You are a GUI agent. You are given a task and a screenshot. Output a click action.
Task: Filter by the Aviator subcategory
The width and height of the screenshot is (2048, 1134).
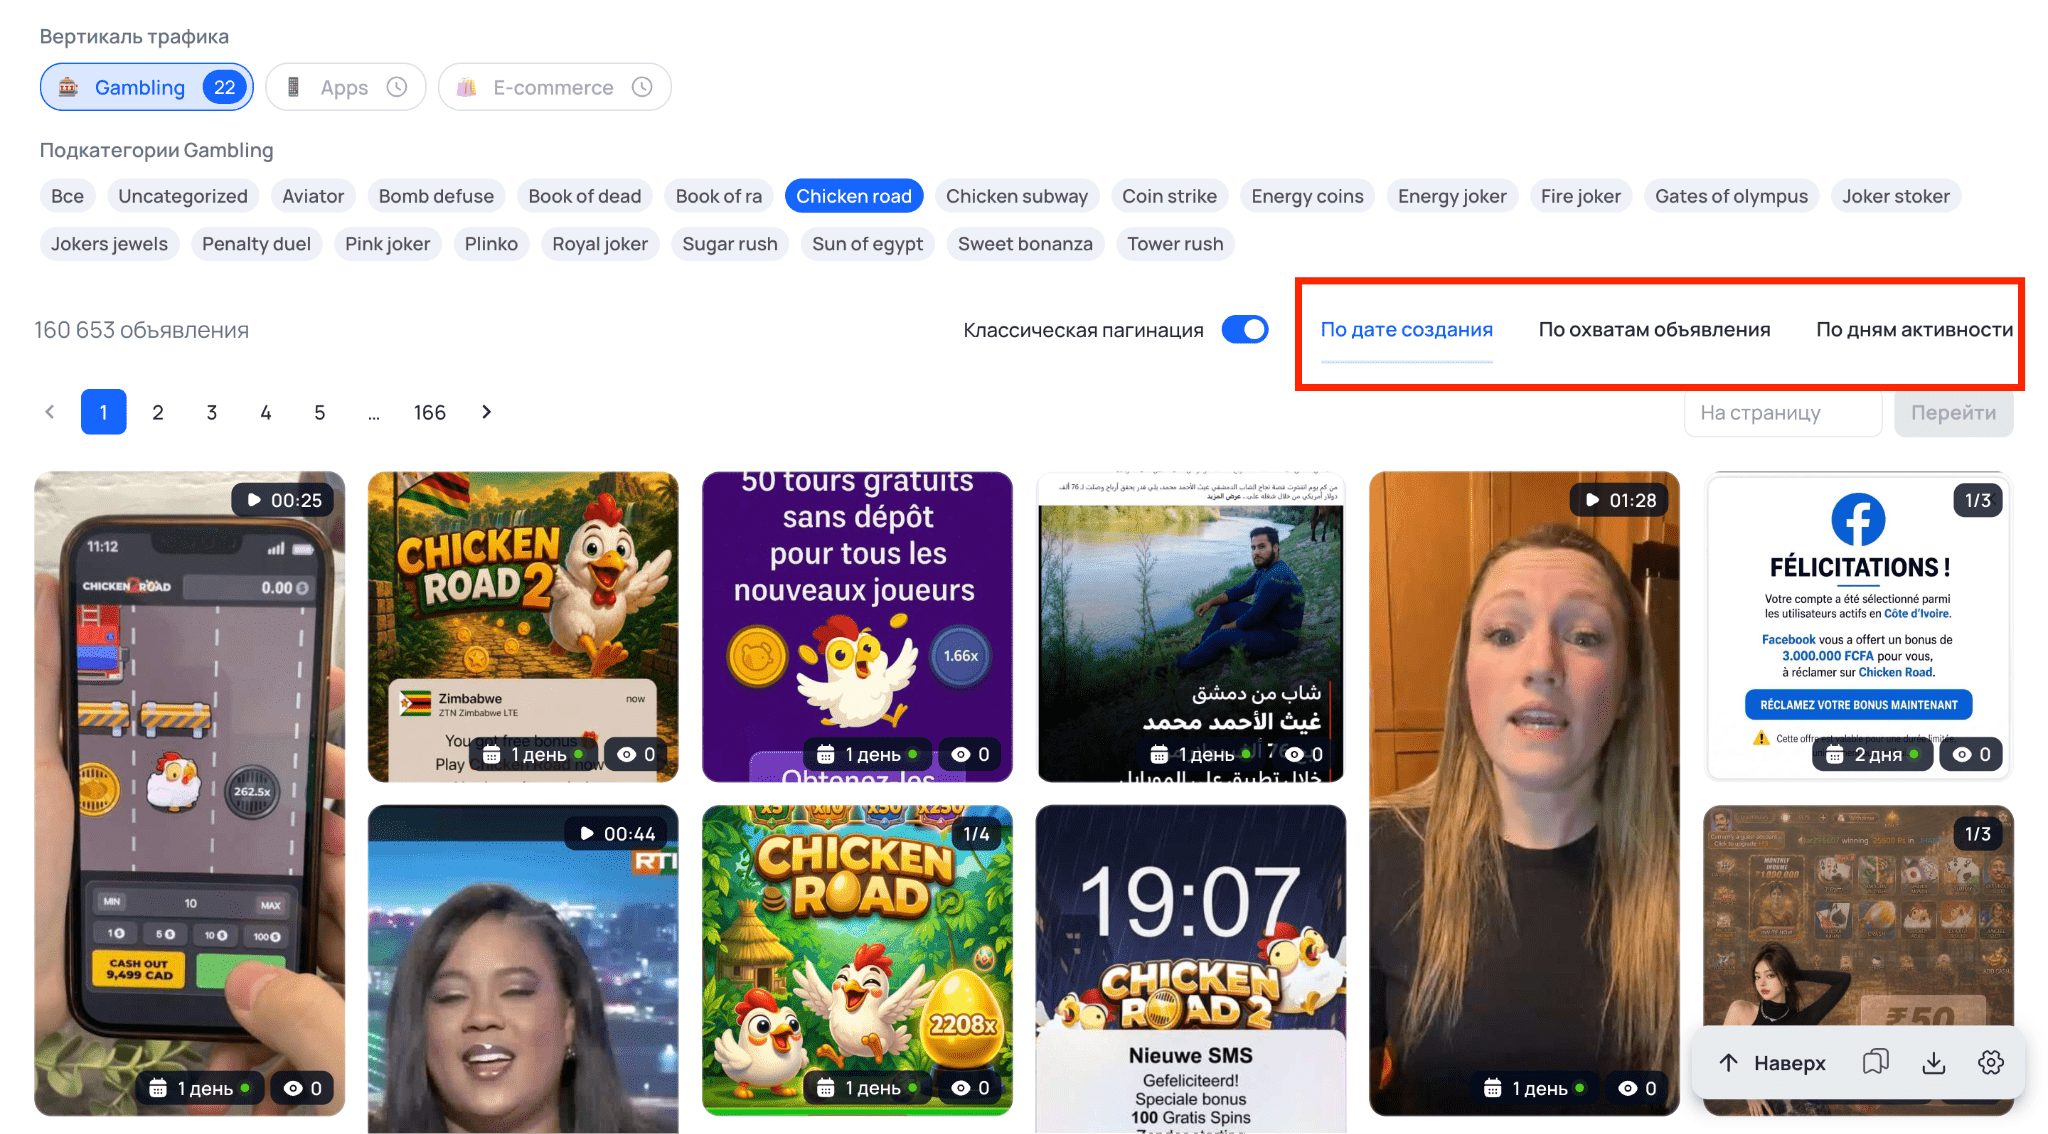point(313,196)
